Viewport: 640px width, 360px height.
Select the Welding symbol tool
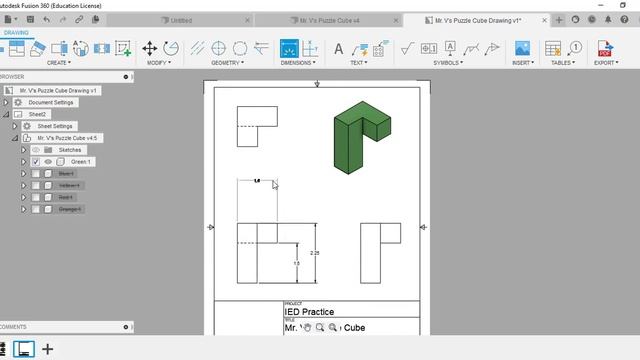point(471,49)
